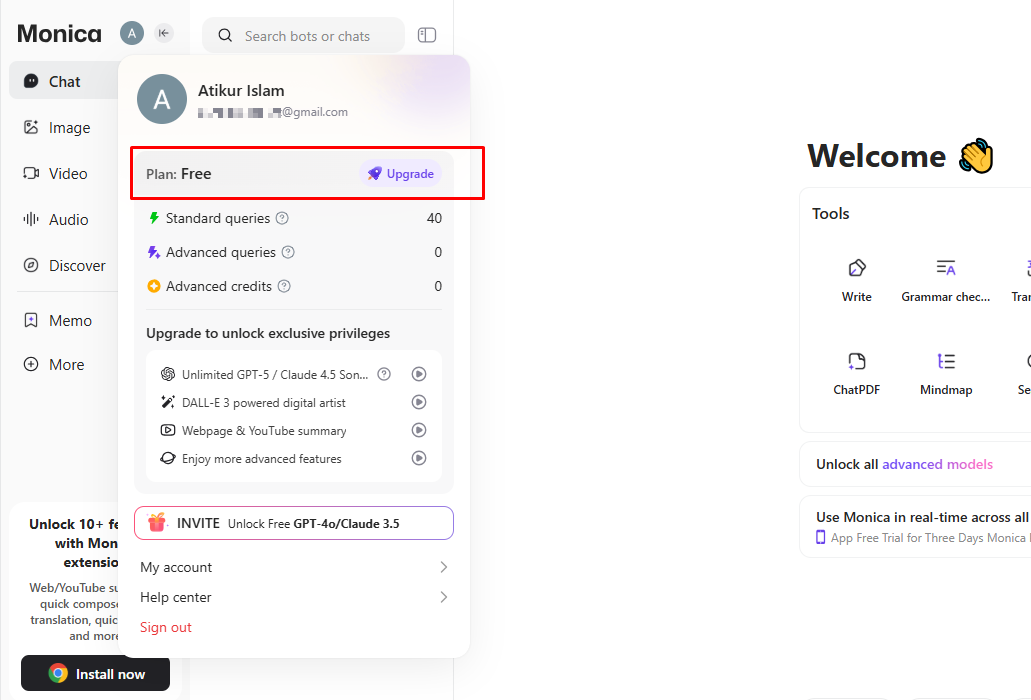Expand the Help center entry
This screenshot has width=1031, height=700.
[294, 597]
